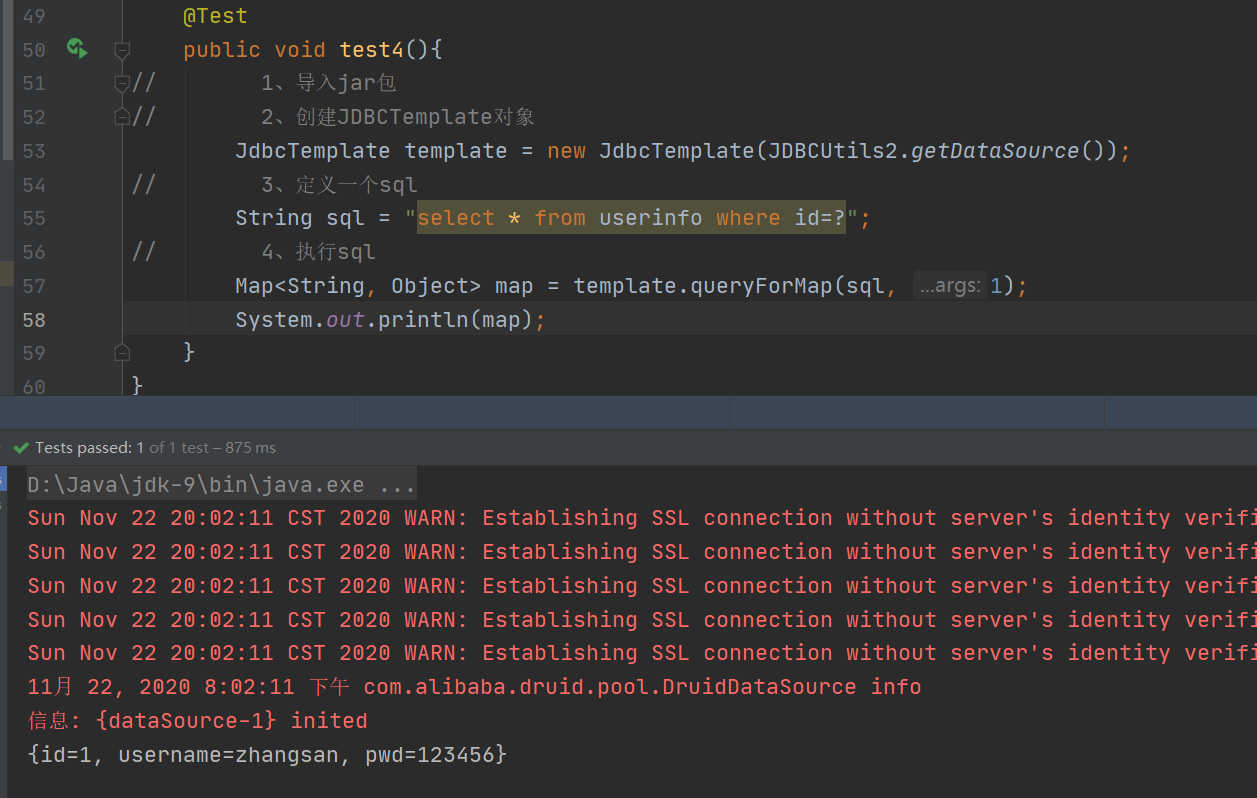Click line number 60 in the gutter
Viewport: 1257px width, 798px height.
pyautogui.click(x=33, y=386)
